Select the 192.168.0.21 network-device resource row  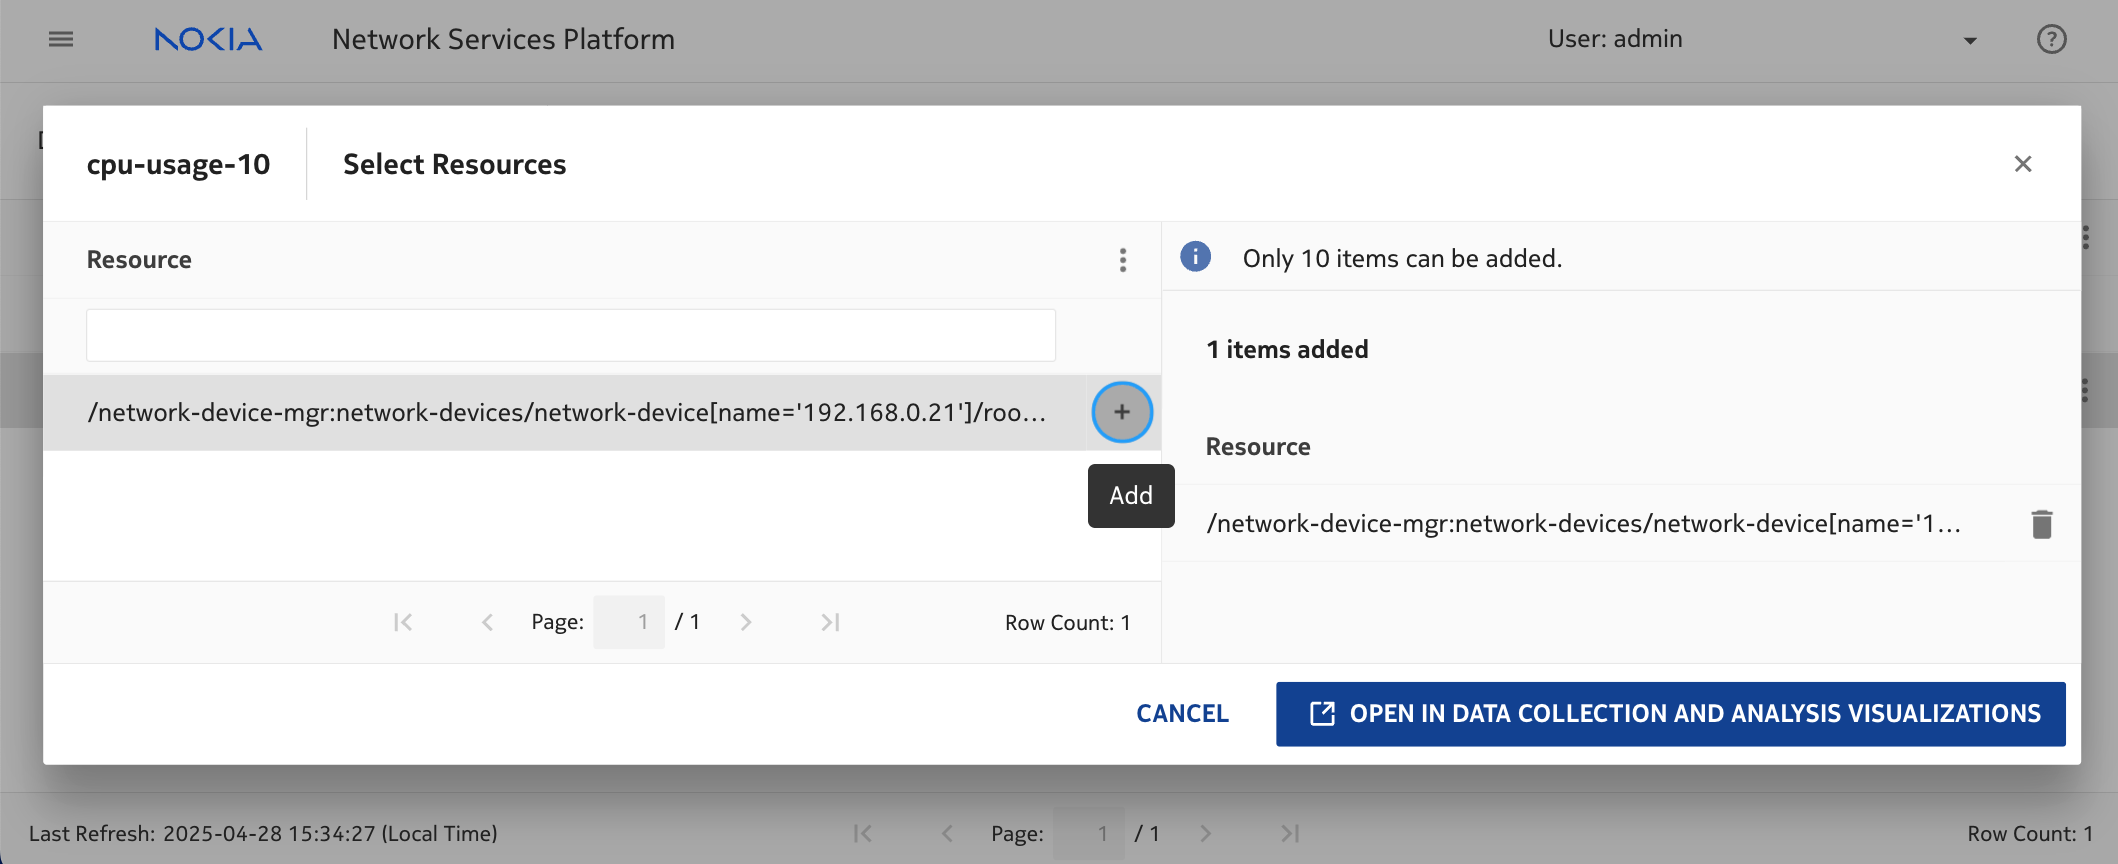[x=566, y=412]
